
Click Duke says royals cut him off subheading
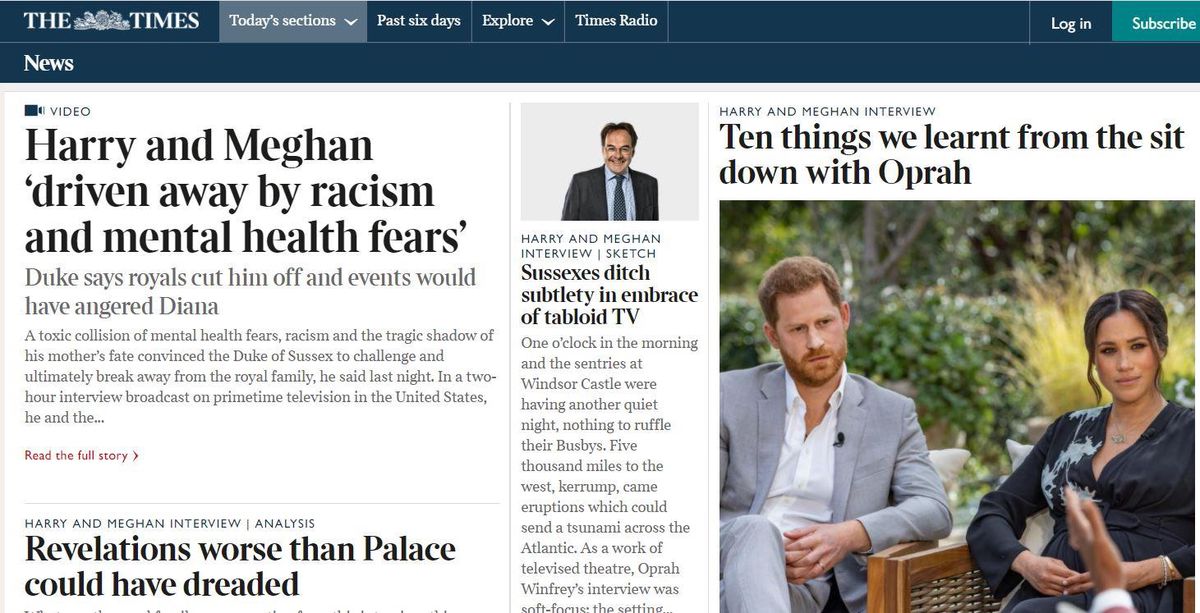(x=250, y=291)
